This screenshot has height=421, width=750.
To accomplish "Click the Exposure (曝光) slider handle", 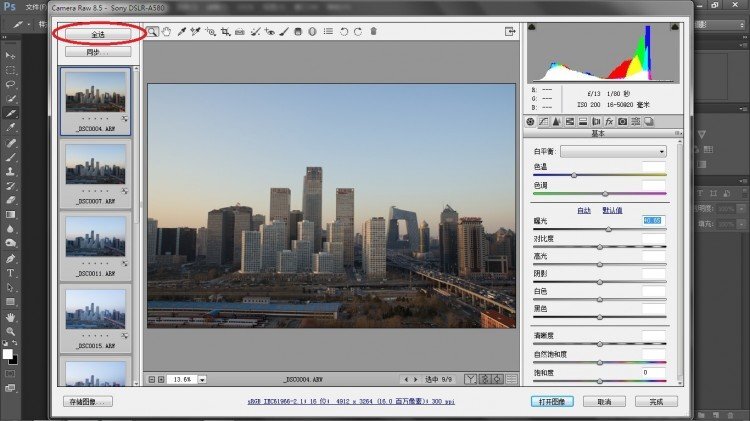I will (608, 229).
